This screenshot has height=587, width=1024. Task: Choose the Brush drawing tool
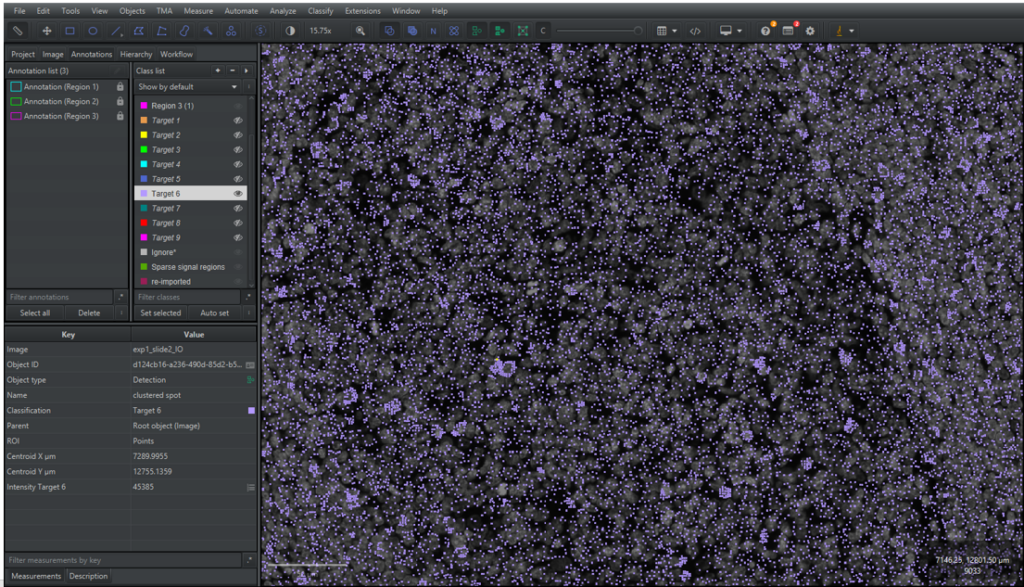point(184,31)
